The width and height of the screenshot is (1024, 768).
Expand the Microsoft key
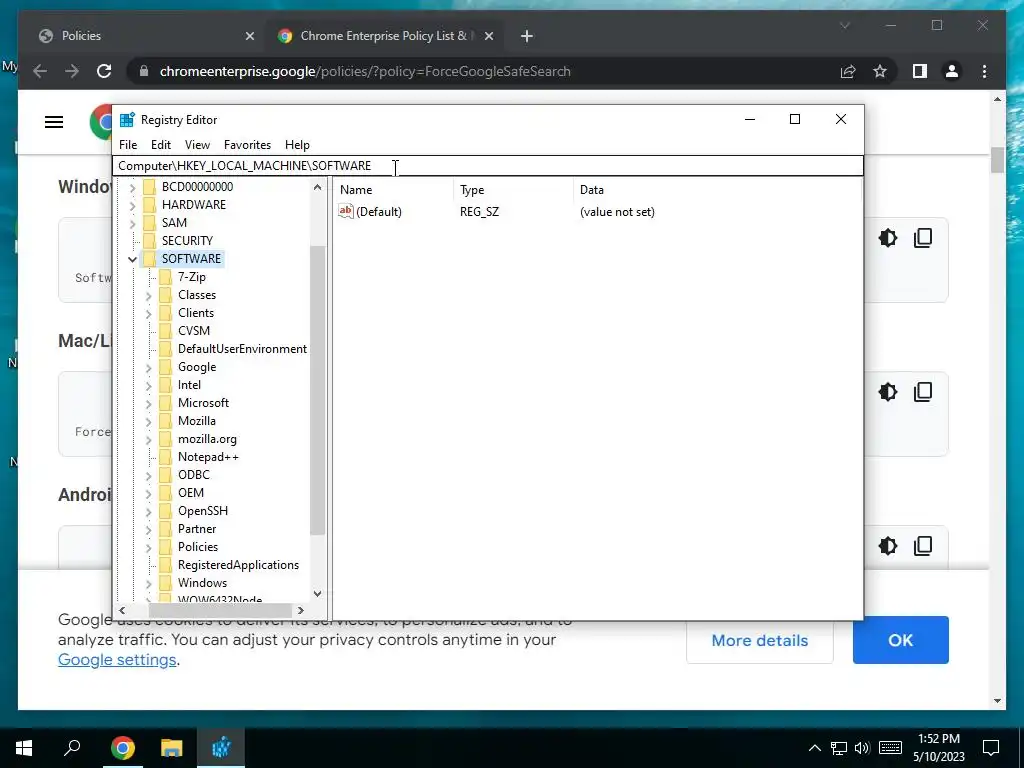click(x=148, y=404)
